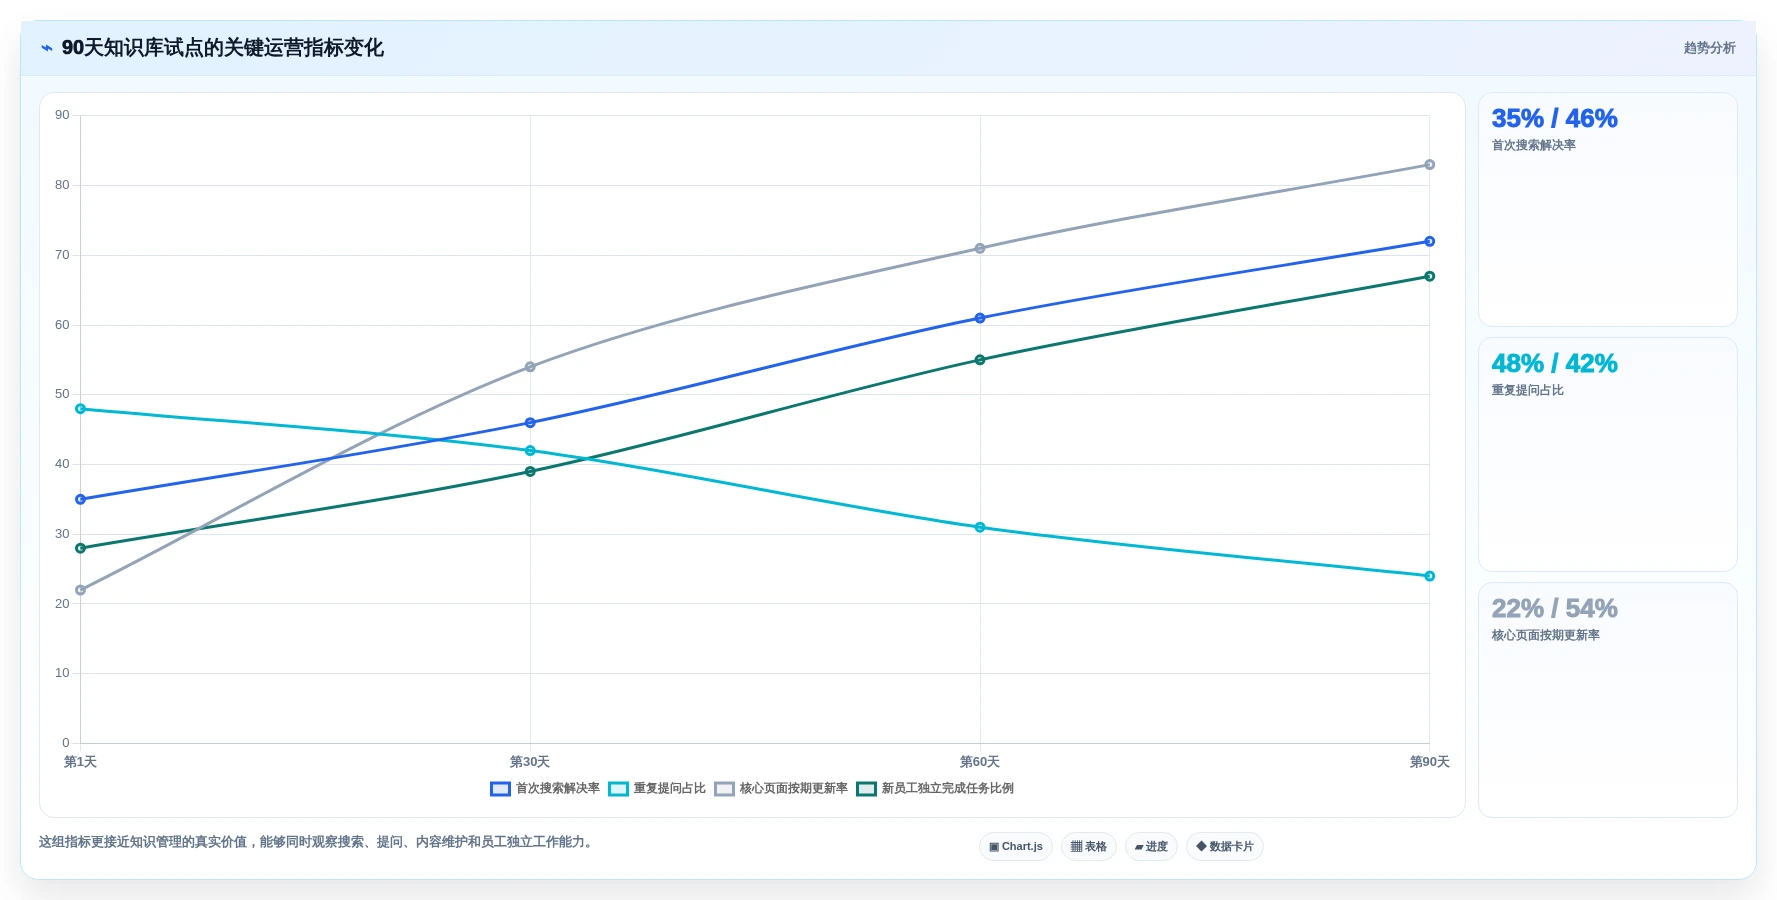
Task: Click the 90 y-axis tick label
Action: (62, 115)
